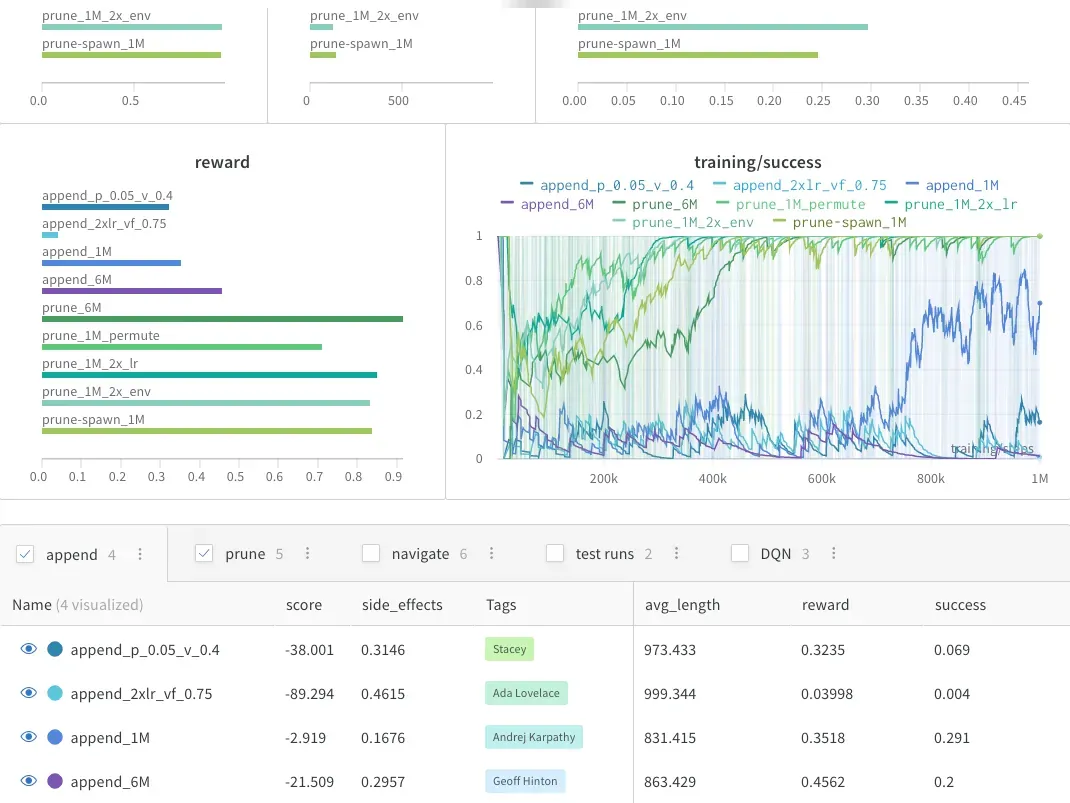Click the prune_1M_2x_lr bar in reward chart

209,375
